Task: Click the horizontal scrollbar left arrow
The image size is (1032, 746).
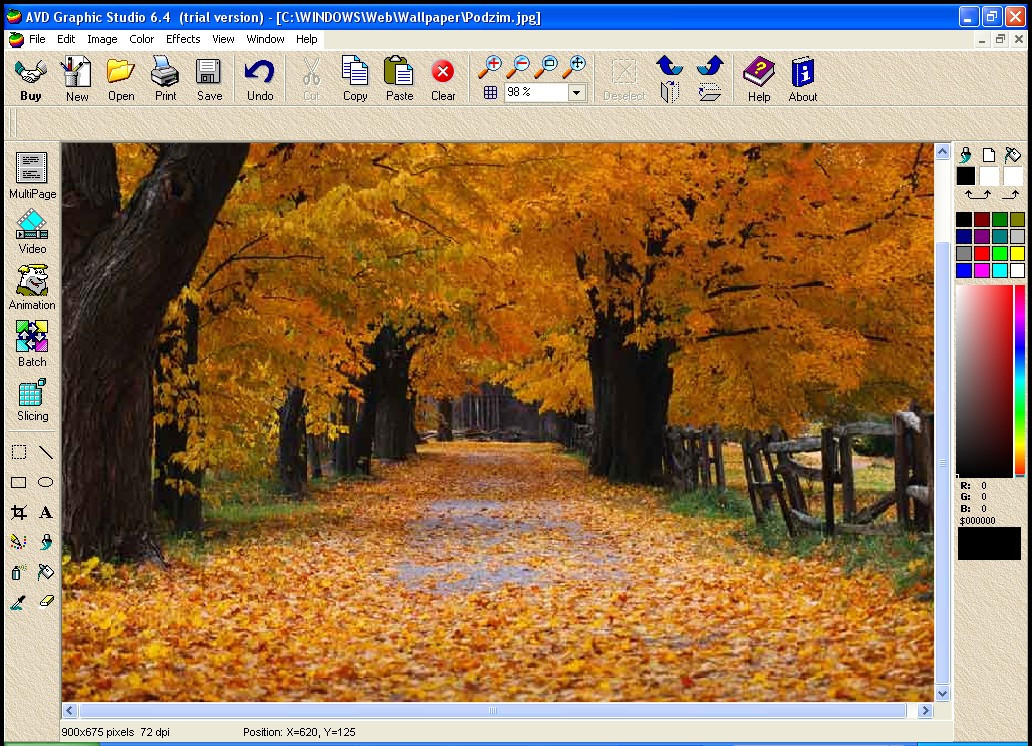Action: 70,710
